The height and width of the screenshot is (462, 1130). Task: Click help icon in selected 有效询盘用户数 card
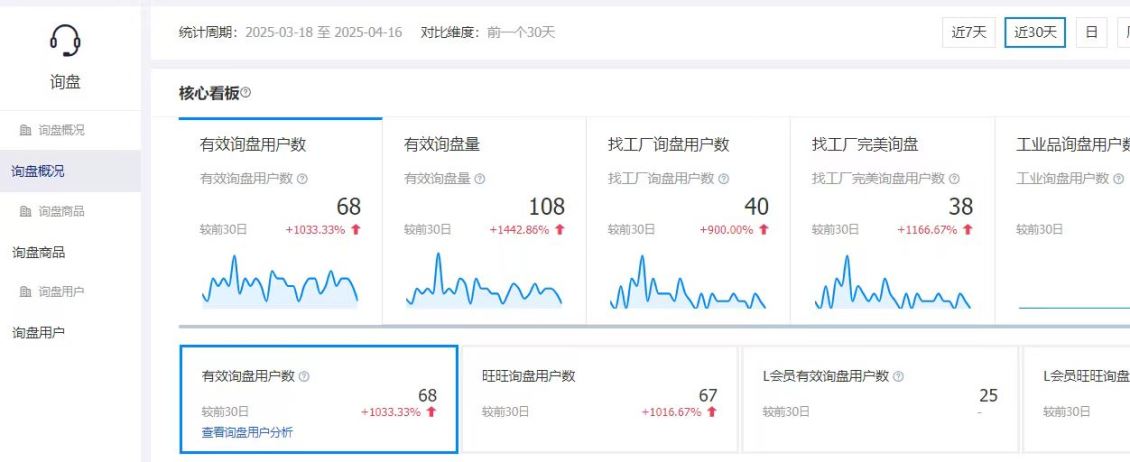coord(304,377)
